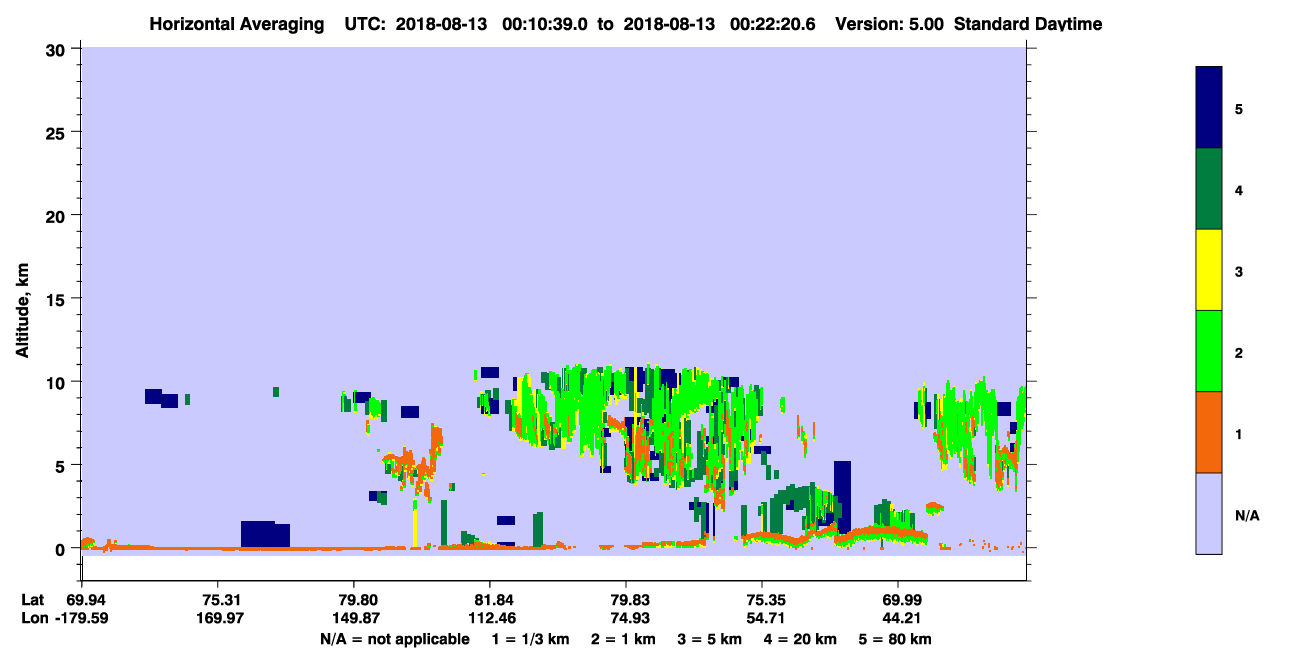Screen dimensions: 1300x667
Task: Click the 'Lon' row label
Action: [34, 618]
